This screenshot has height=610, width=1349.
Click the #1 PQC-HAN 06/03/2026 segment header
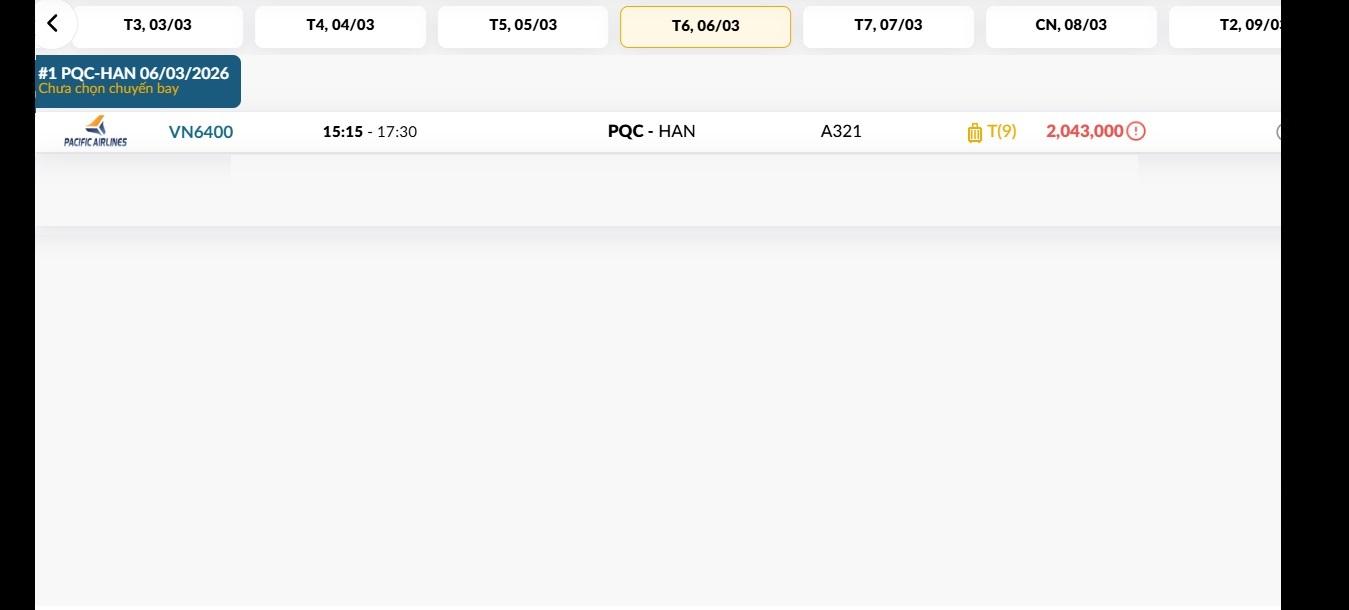(133, 73)
